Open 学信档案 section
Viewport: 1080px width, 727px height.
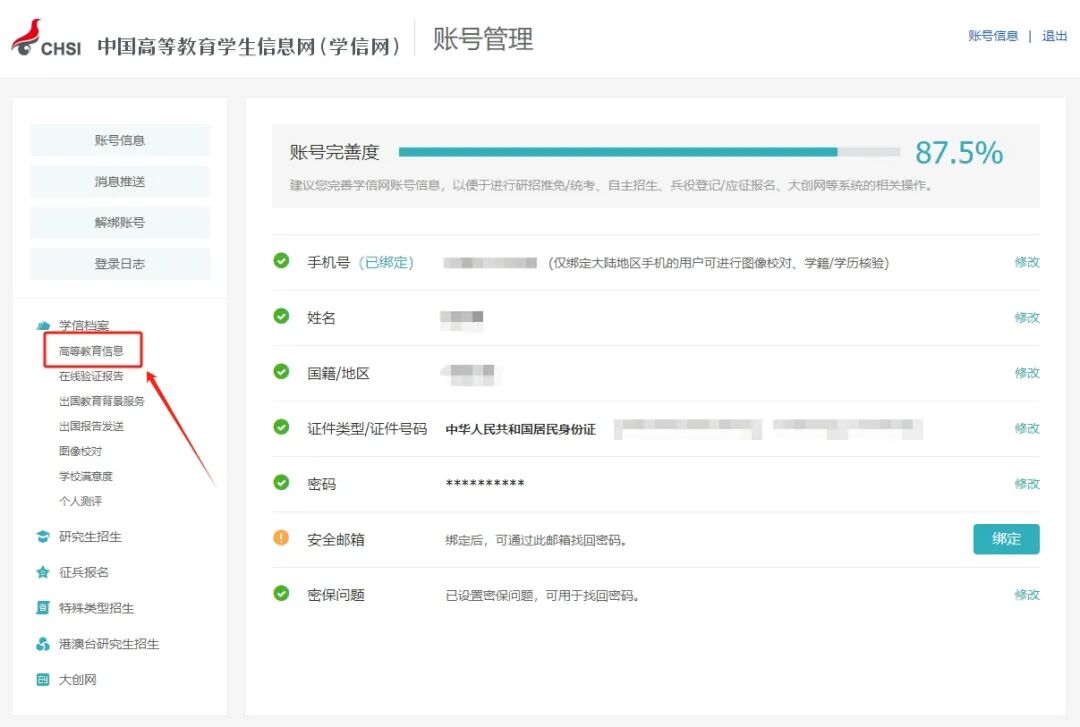tap(84, 325)
